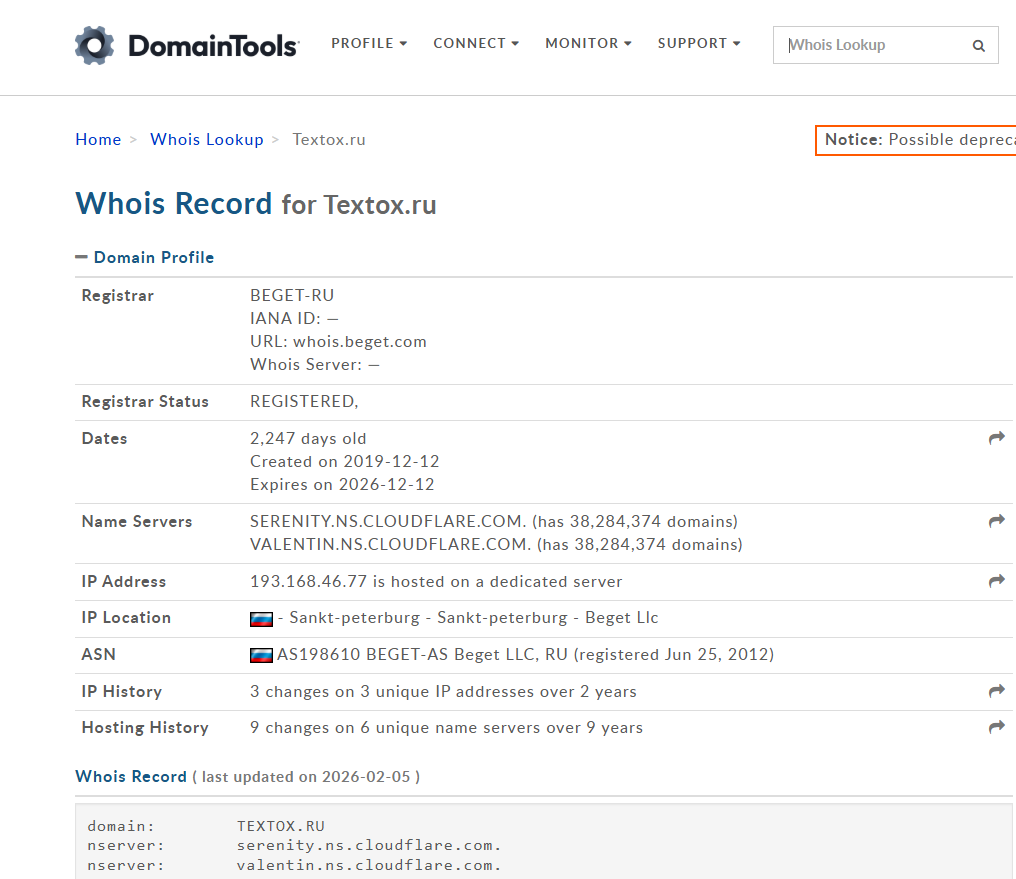Image resolution: width=1016 pixels, height=879 pixels.
Task: Click the Registrar row label
Action: [118, 296]
